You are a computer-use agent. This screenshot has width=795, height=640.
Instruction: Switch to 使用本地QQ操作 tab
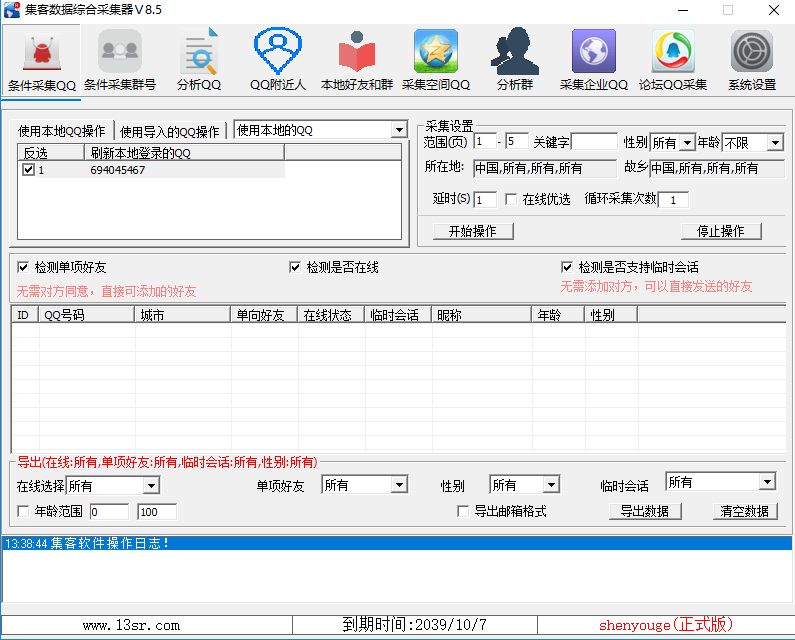click(x=62, y=131)
